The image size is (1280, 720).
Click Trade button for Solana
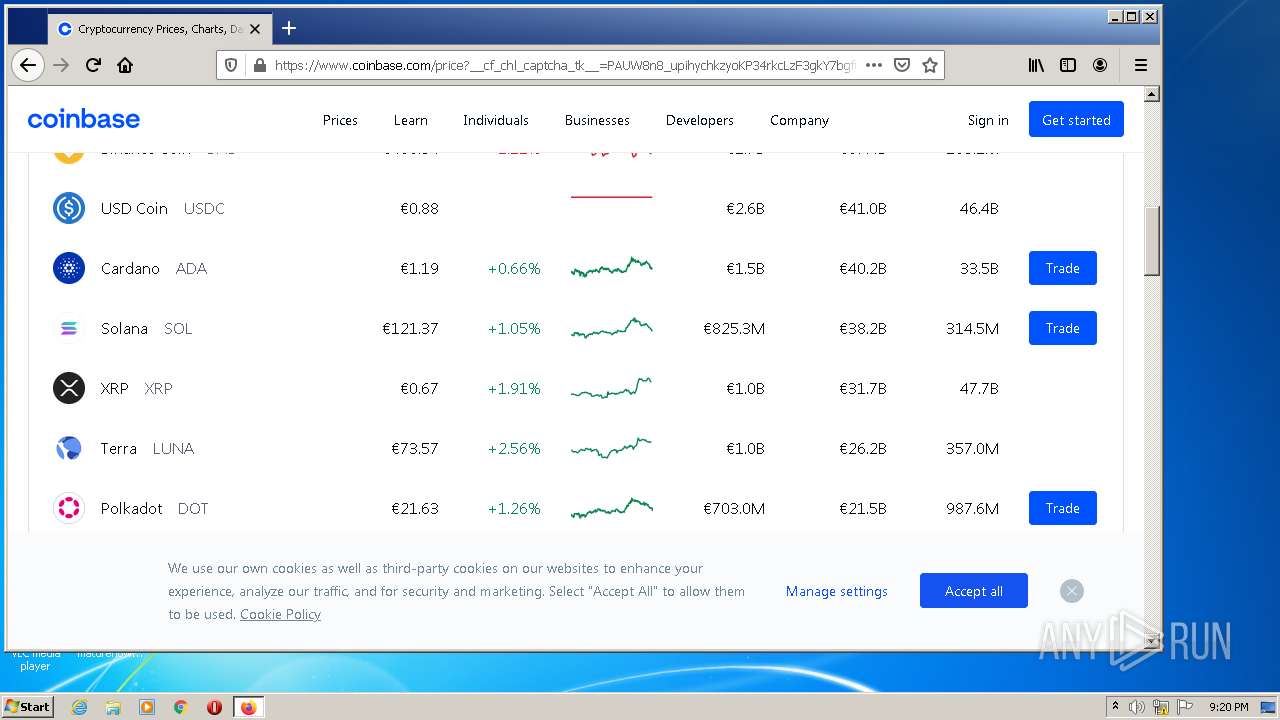[1062, 328]
